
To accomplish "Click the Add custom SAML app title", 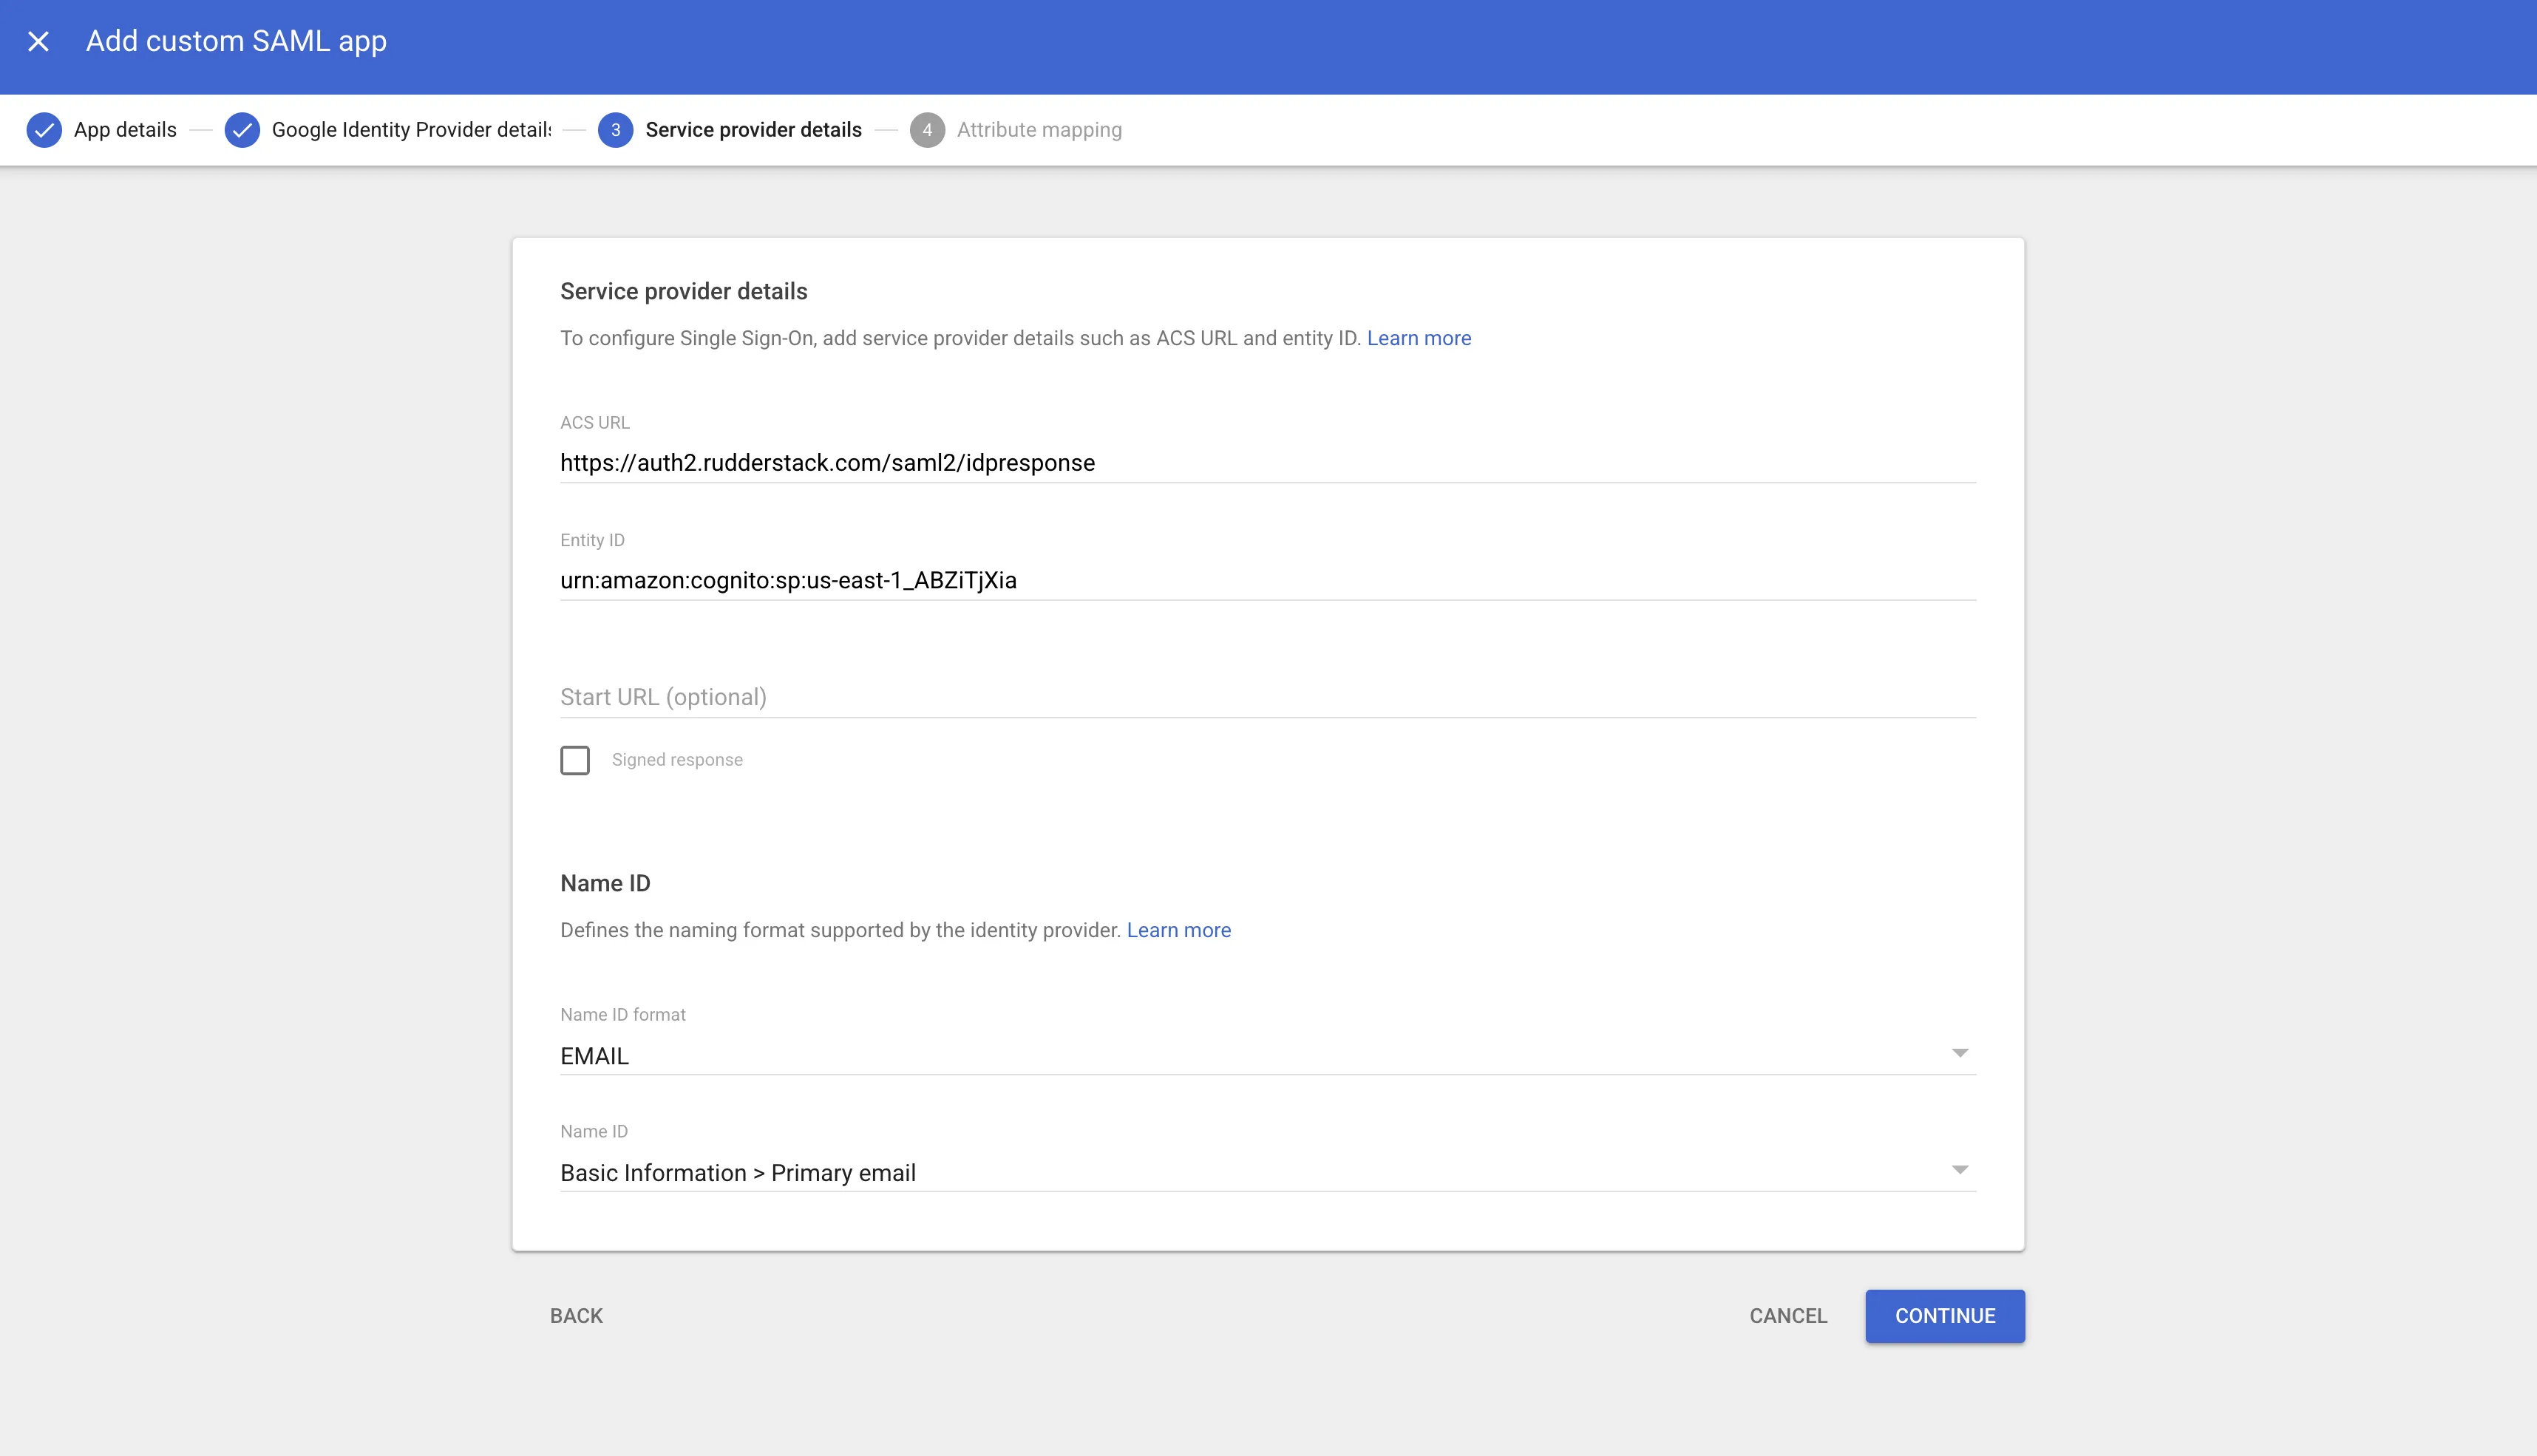I will point(236,41).
